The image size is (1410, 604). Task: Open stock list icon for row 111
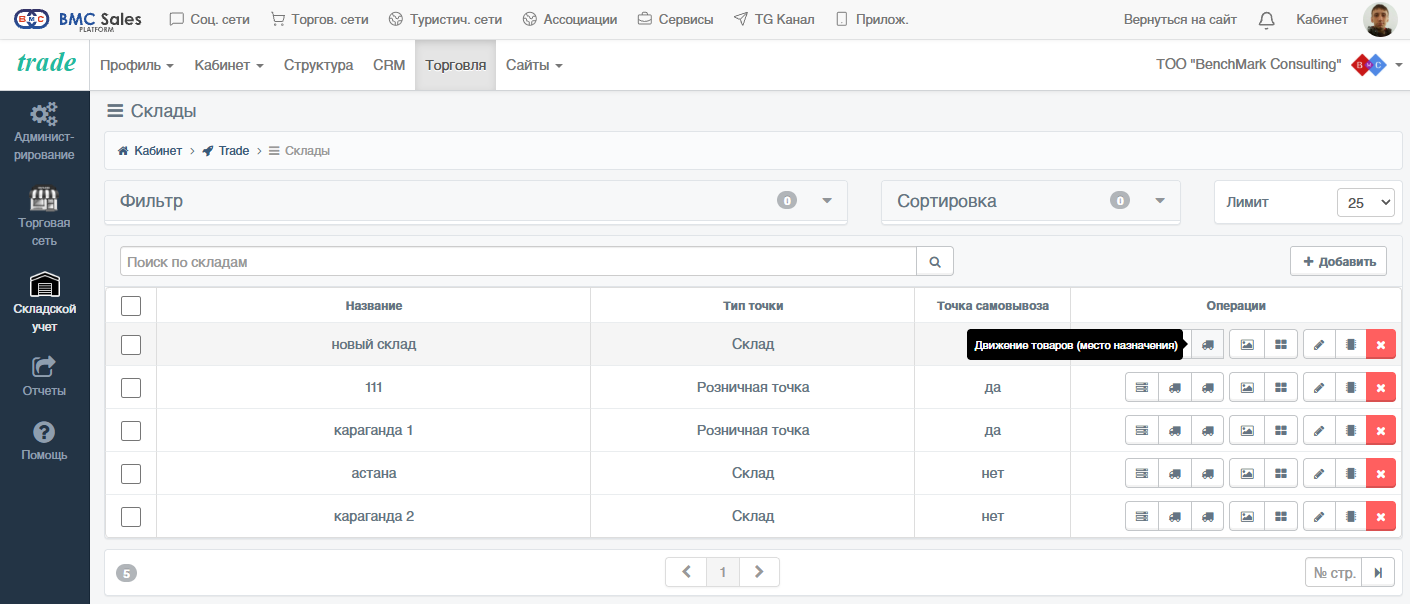[x=1142, y=387]
